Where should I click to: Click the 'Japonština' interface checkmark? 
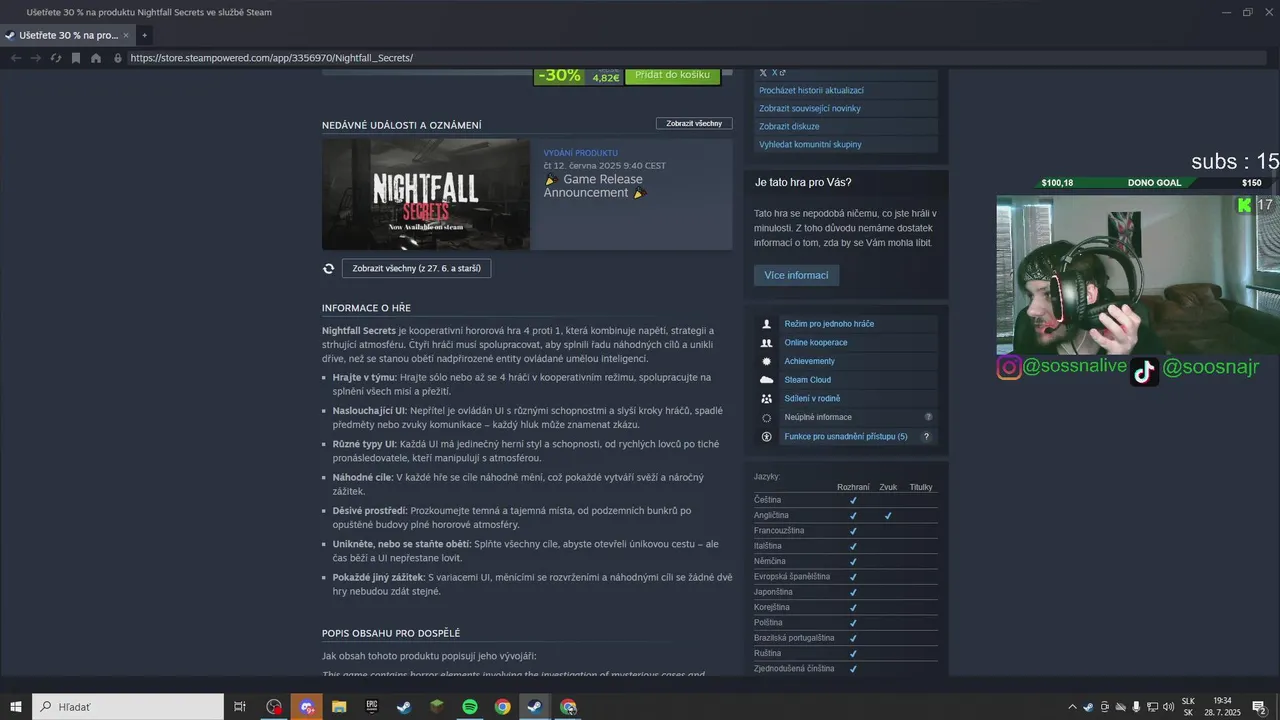pos(853,592)
